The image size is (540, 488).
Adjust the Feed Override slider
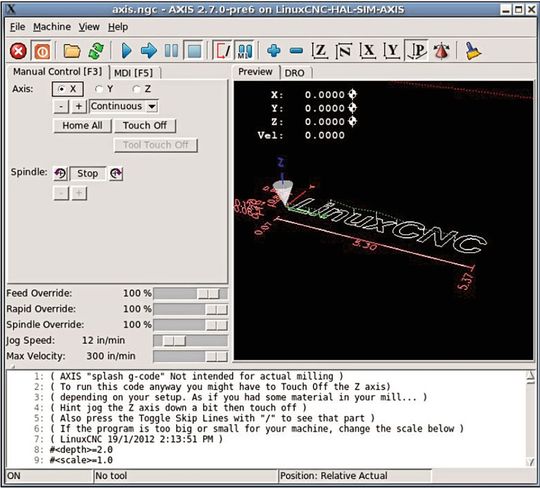tap(190, 293)
